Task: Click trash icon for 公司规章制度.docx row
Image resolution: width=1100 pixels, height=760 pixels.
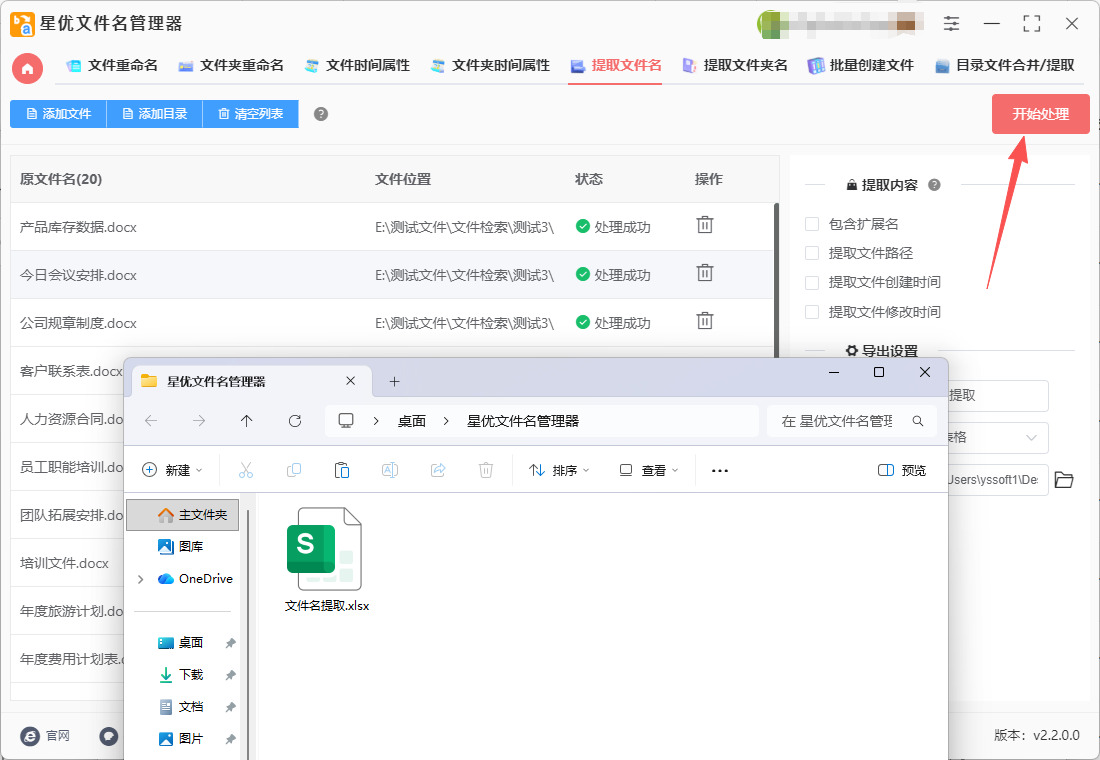Action: click(x=705, y=321)
